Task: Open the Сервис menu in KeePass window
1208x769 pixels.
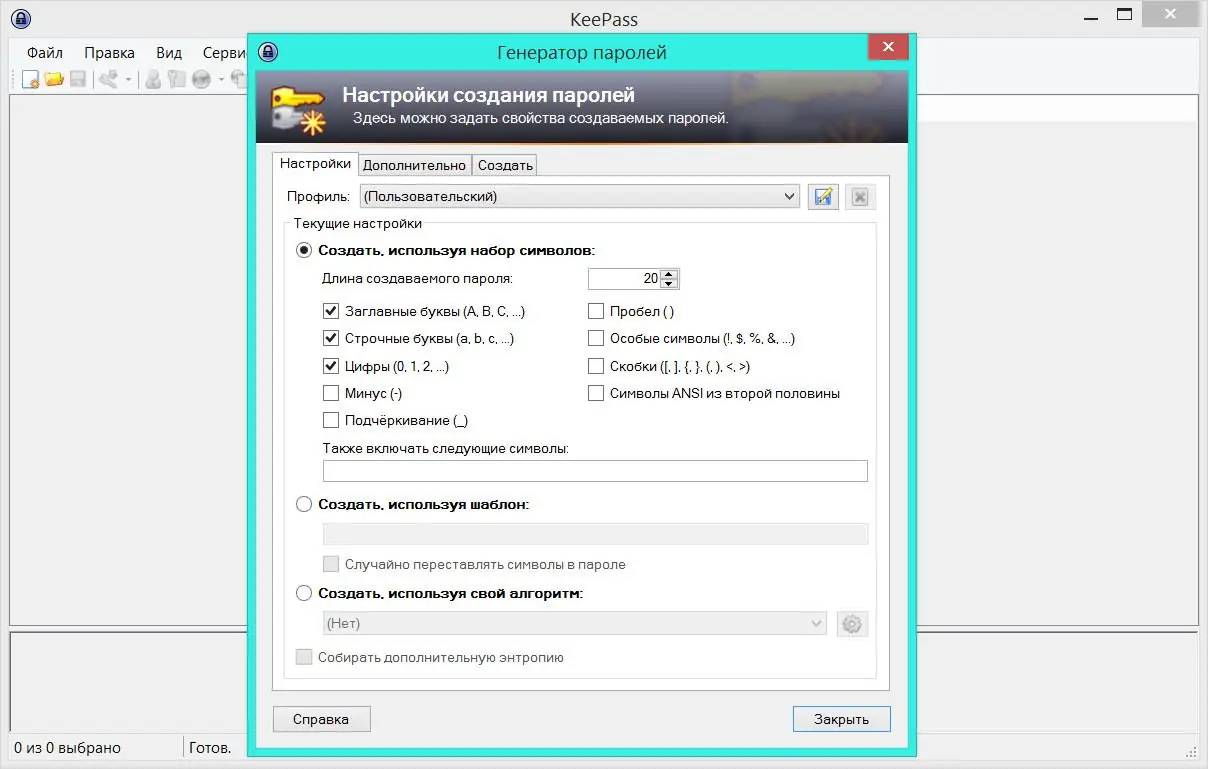Action: [x=224, y=53]
